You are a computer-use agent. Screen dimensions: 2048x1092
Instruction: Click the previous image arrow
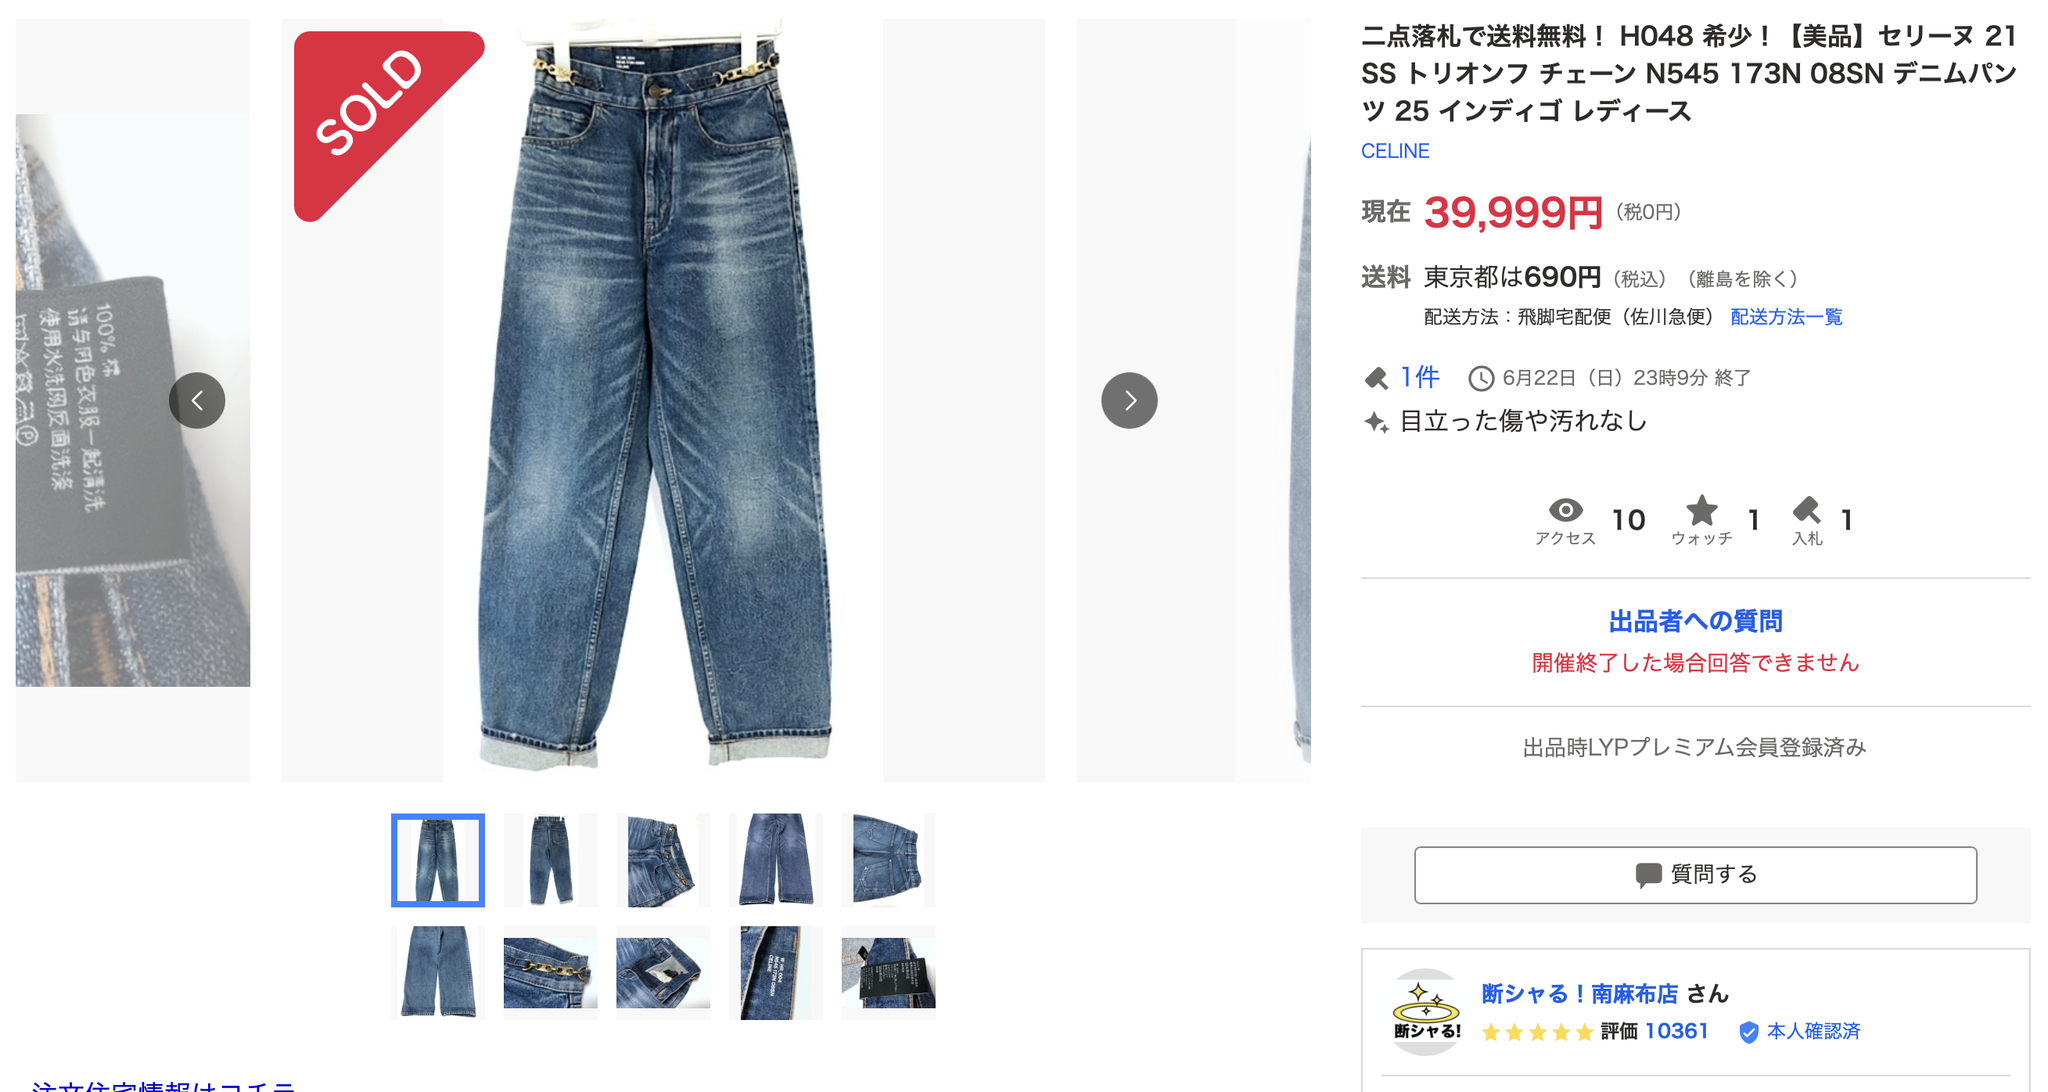[x=197, y=401]
